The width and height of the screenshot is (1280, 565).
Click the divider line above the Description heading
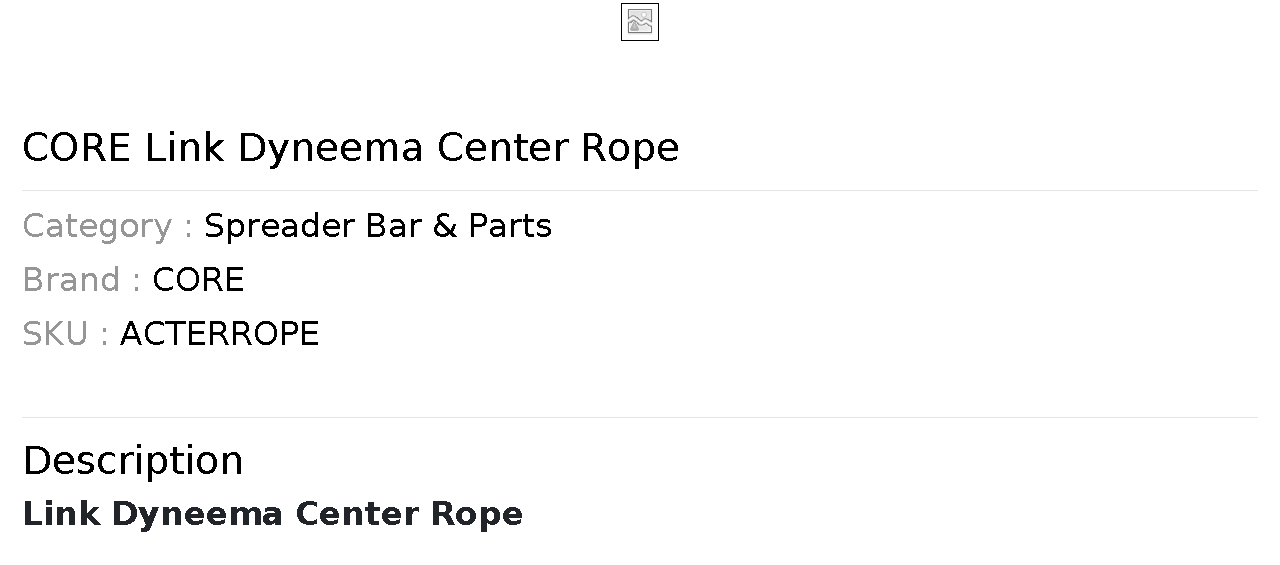[x=640, y=417]
